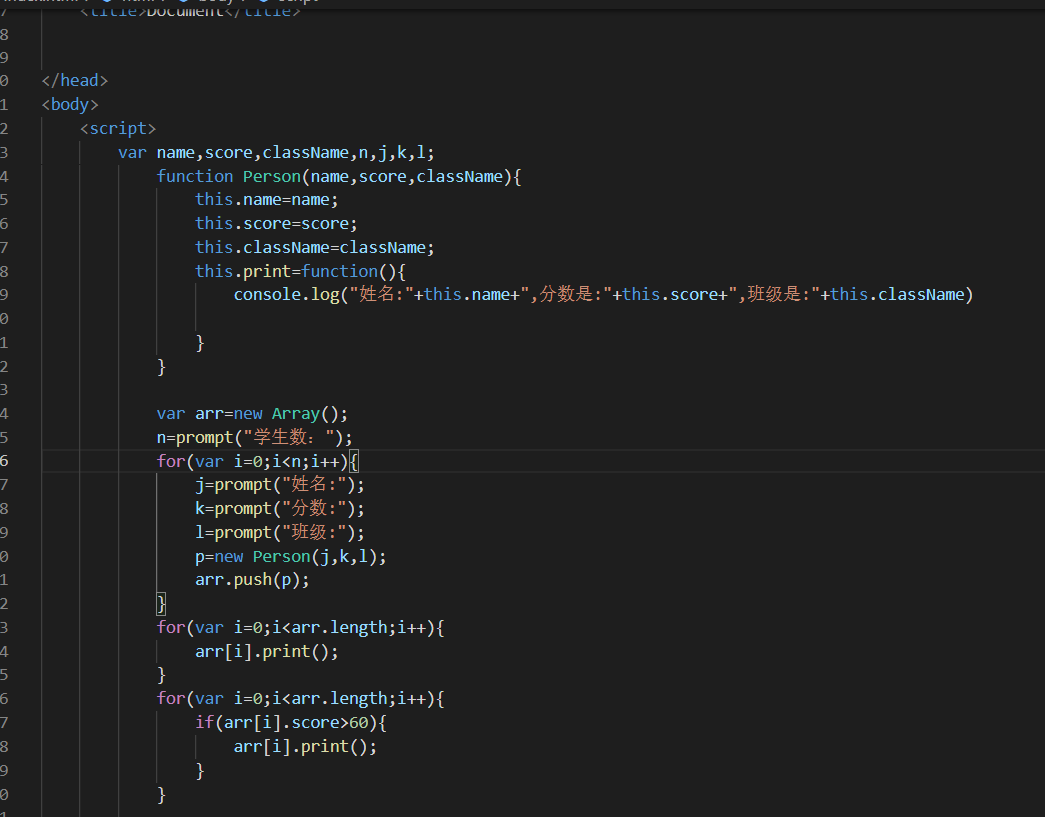1045x817 pixels.
Task: Click the l=prompt("班级:") line
Action: point(280,532)
